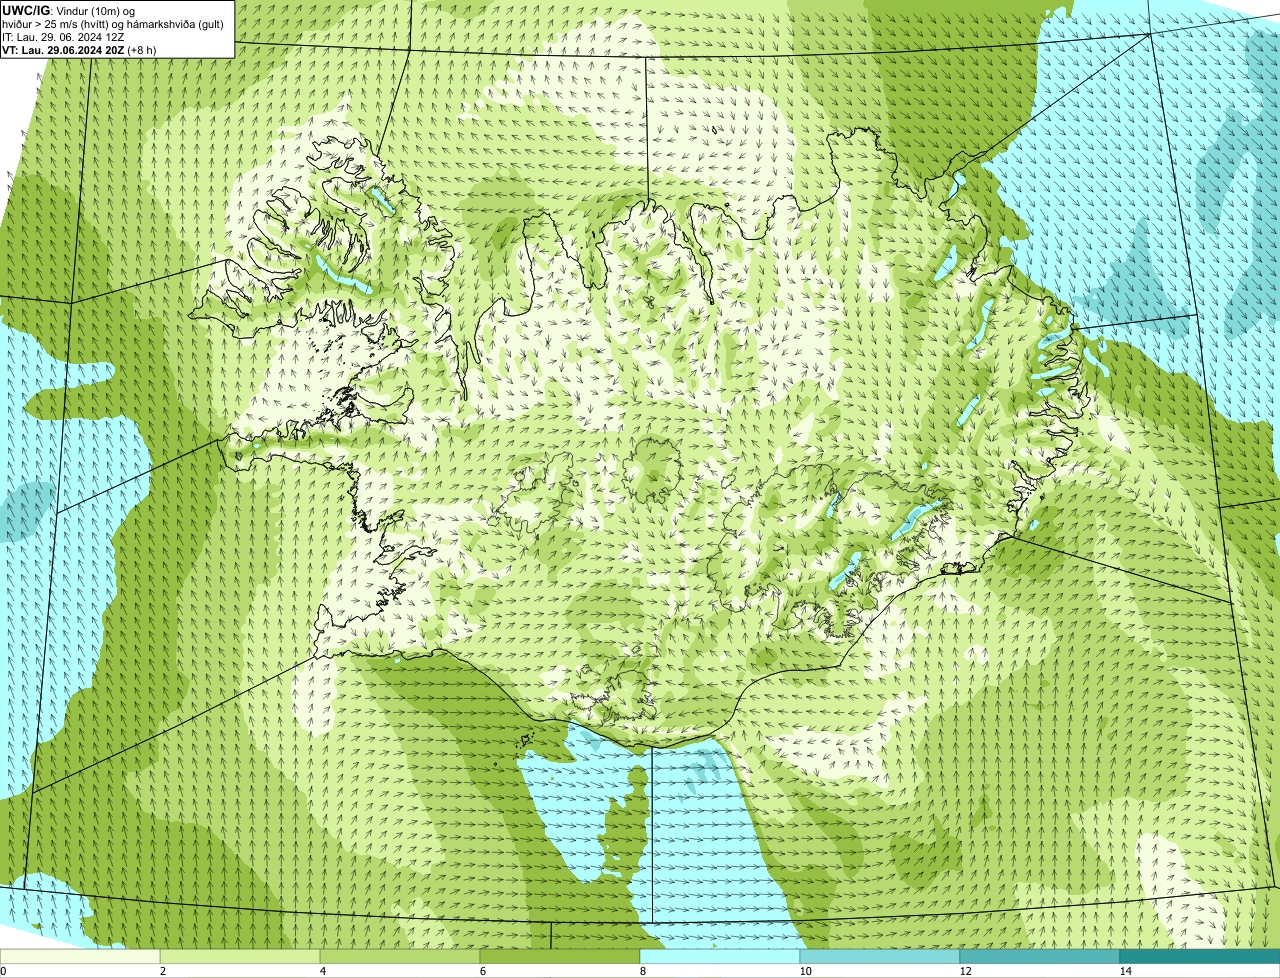The width and height of the screenshot is (1280, 978).
Task: Click the "10" tick label on the legend
Action: pyautogui.click(x=805, y=971)
